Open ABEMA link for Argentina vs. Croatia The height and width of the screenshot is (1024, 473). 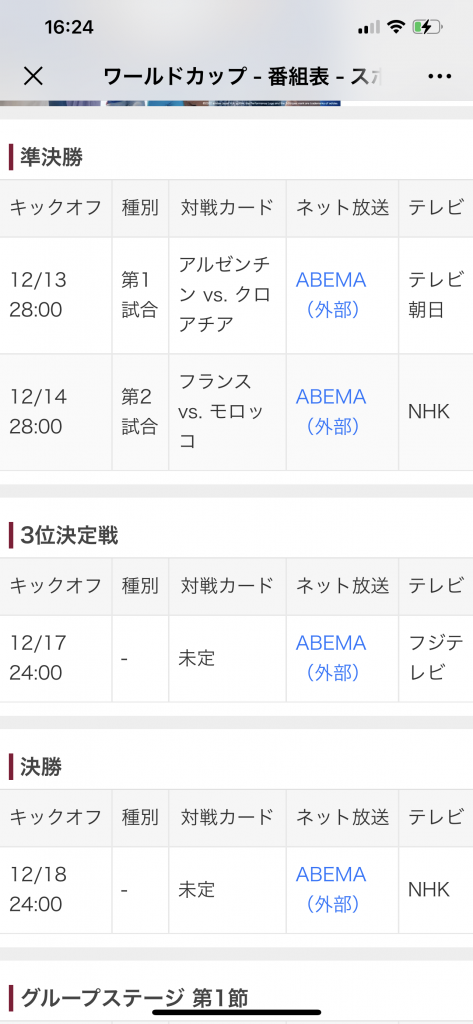tap(331, 295)
